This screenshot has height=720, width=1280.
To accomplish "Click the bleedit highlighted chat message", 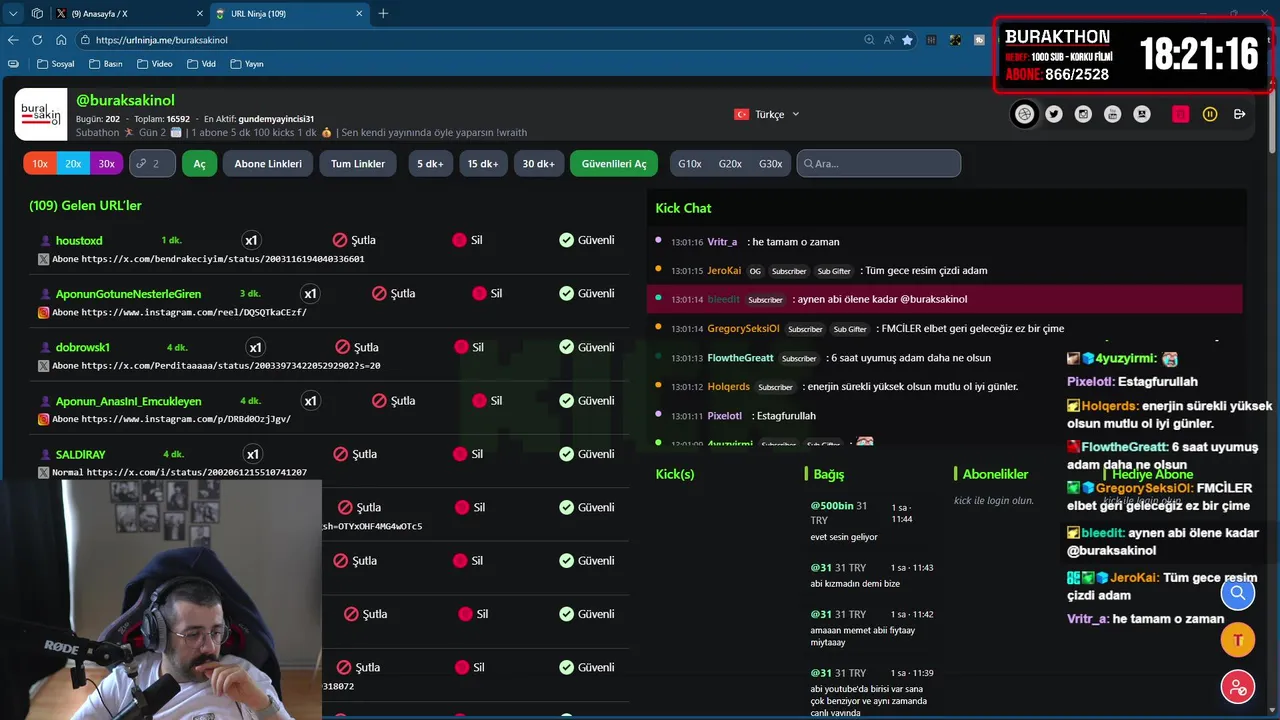I will coord(945,299).
